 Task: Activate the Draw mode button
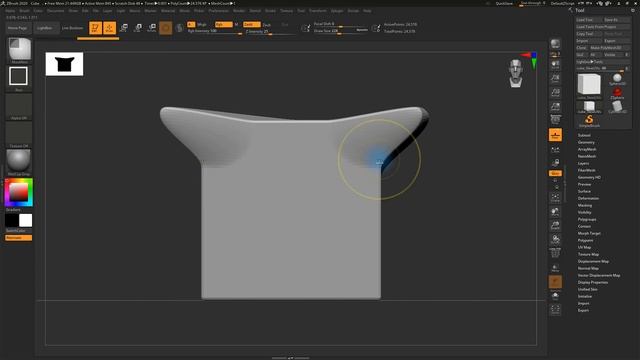(109, 28)
